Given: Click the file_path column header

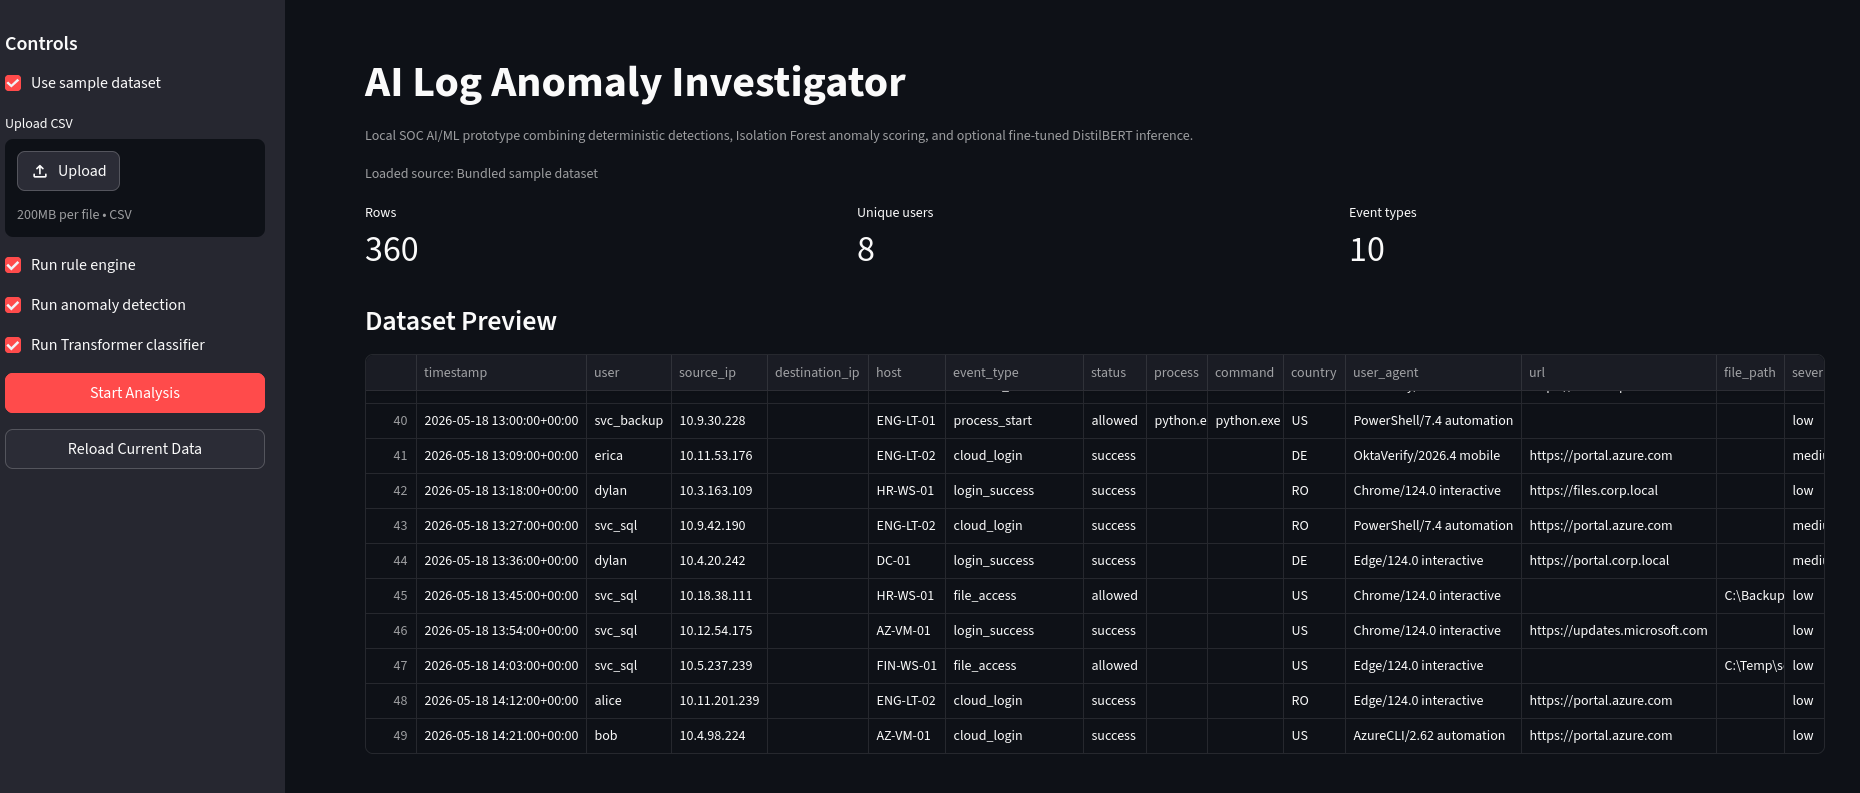Looking at the screenshot, I should tap(1750, 372).
